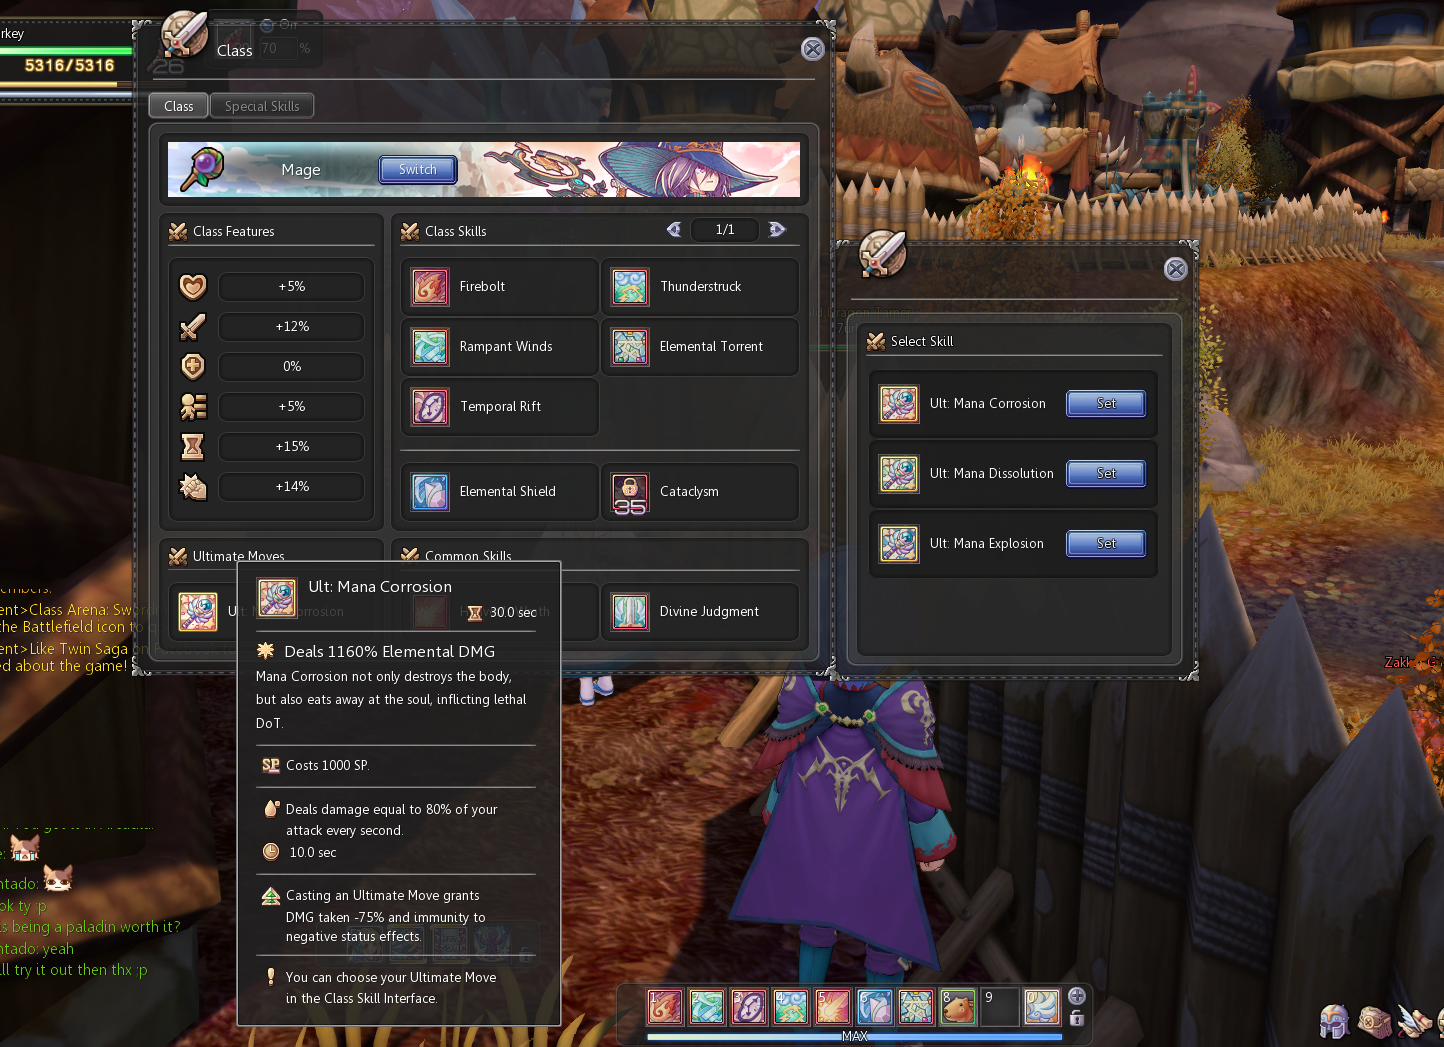
Task: Use hotbar slot 3 rift skill
Action: pos(748,1007)
